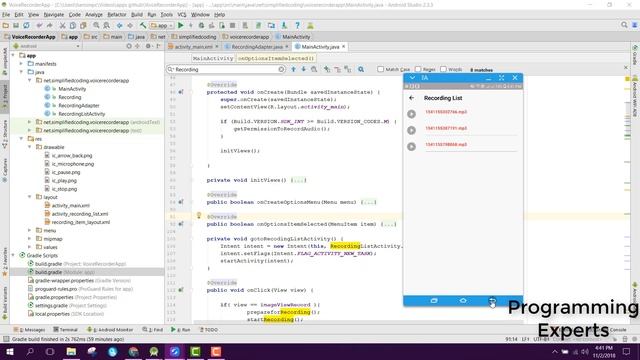
Task: Click the Sync refresh icon in the main toolbar
Action: [x=26, y=25]
